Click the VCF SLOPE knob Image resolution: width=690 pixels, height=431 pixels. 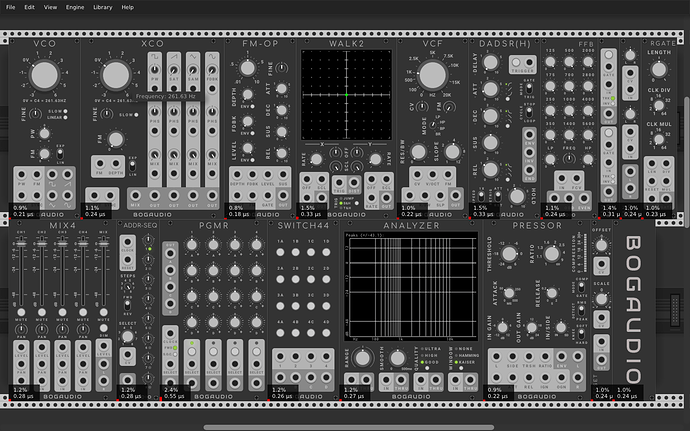pos(452,151)
